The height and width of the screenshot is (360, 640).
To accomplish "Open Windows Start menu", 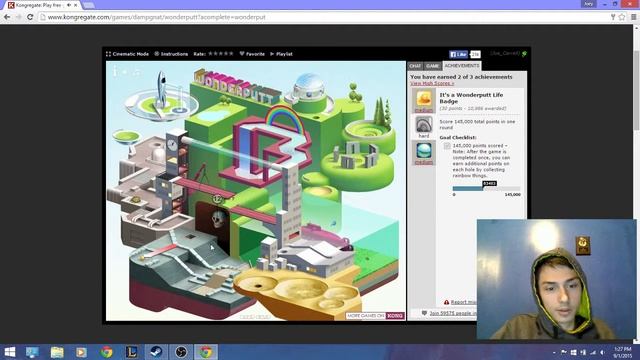I will point(10,352).
